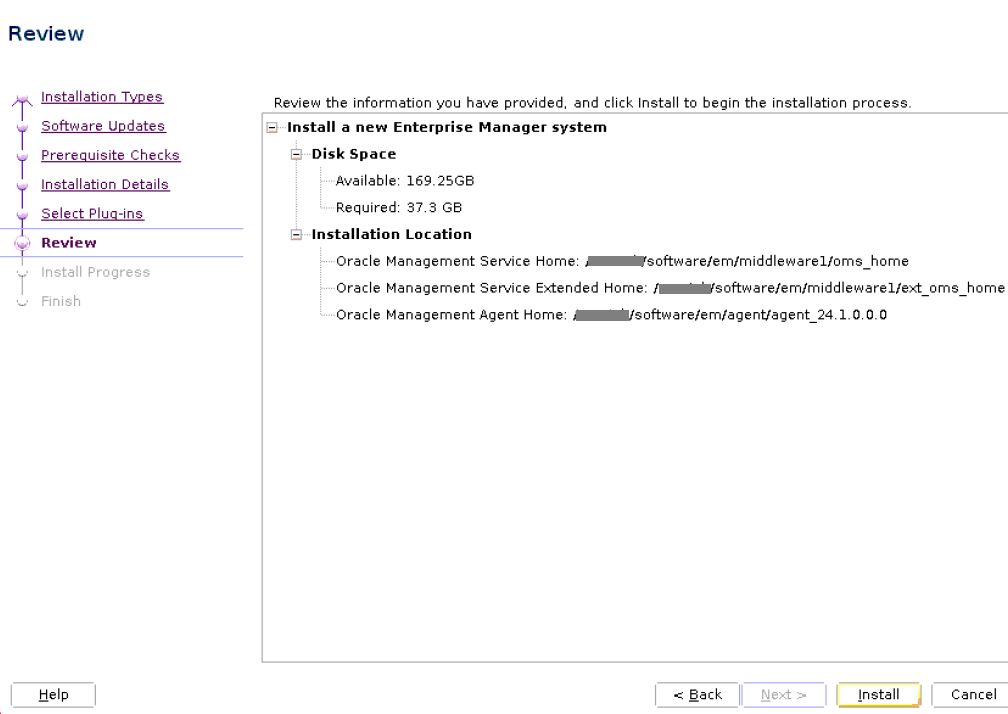Select the Review step in the sidebar
This screenshot has width=1008, height=714.
pos(69,243)
